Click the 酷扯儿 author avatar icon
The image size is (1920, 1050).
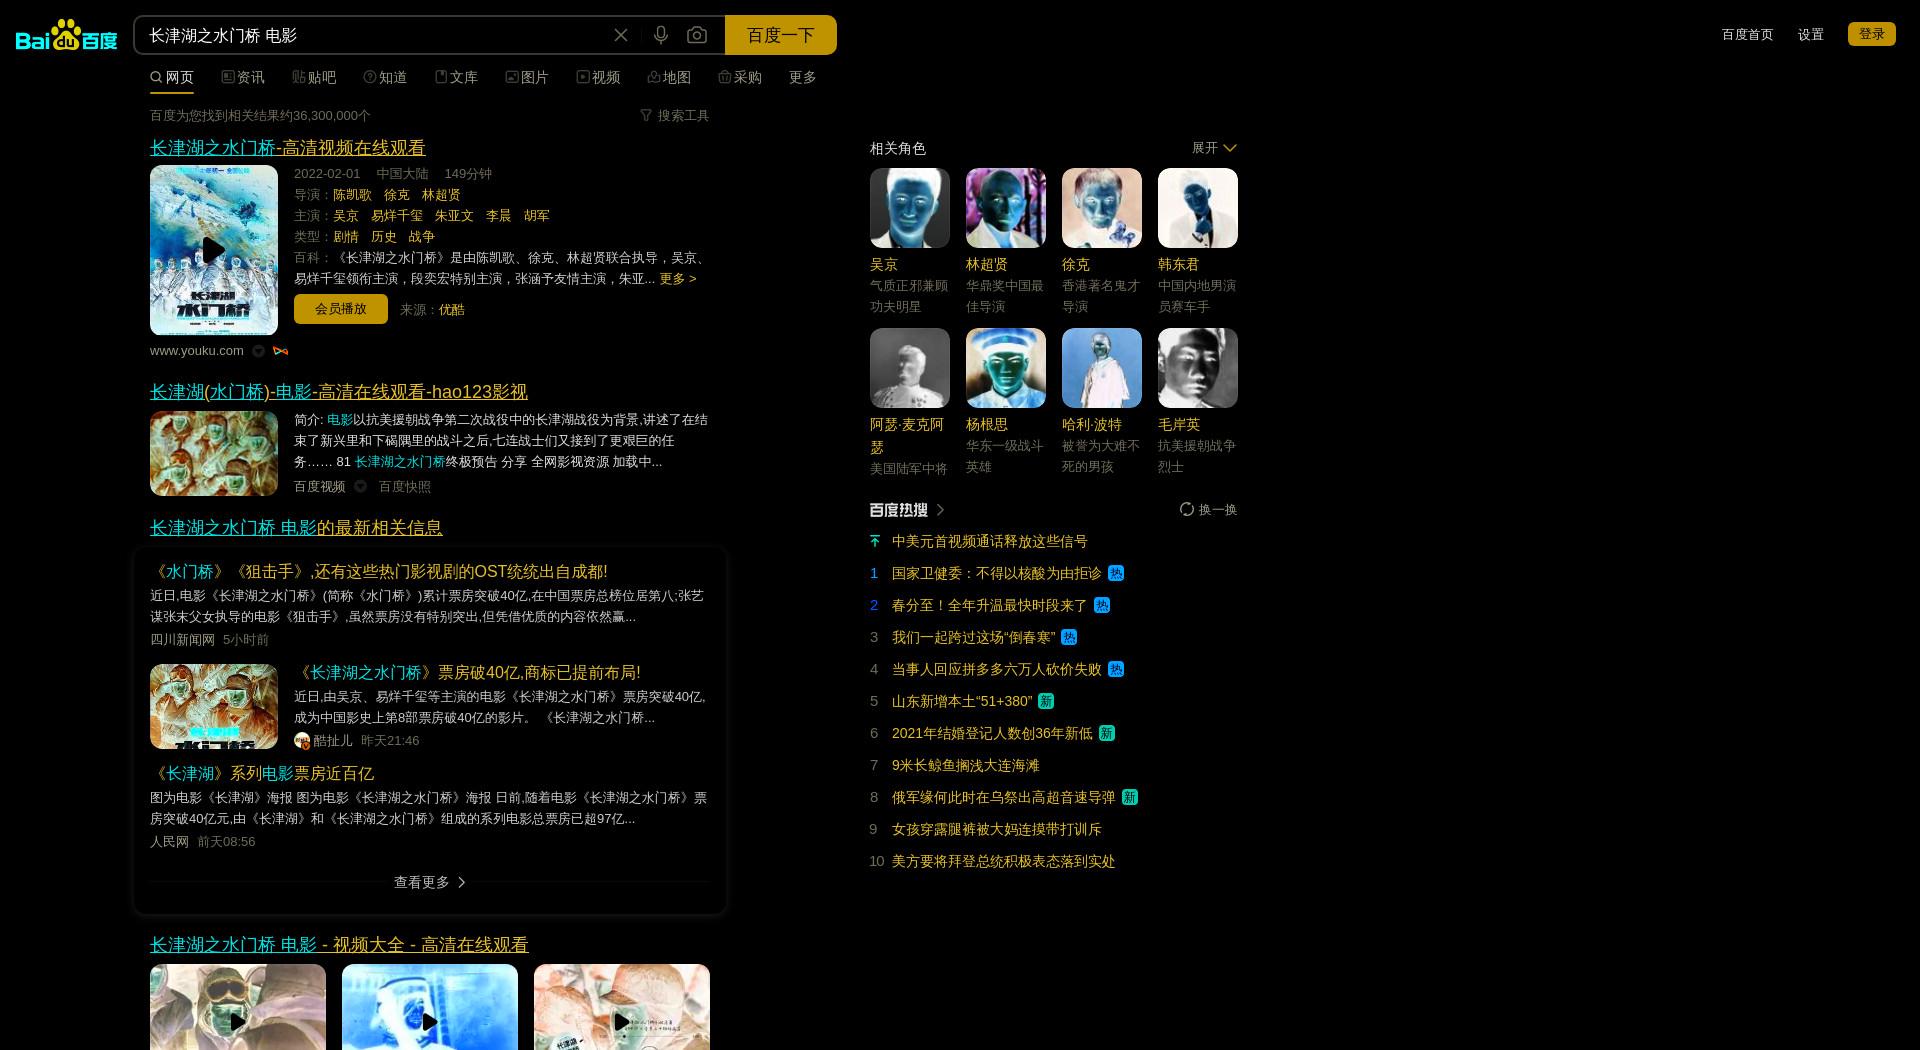[x=302, y=740]
